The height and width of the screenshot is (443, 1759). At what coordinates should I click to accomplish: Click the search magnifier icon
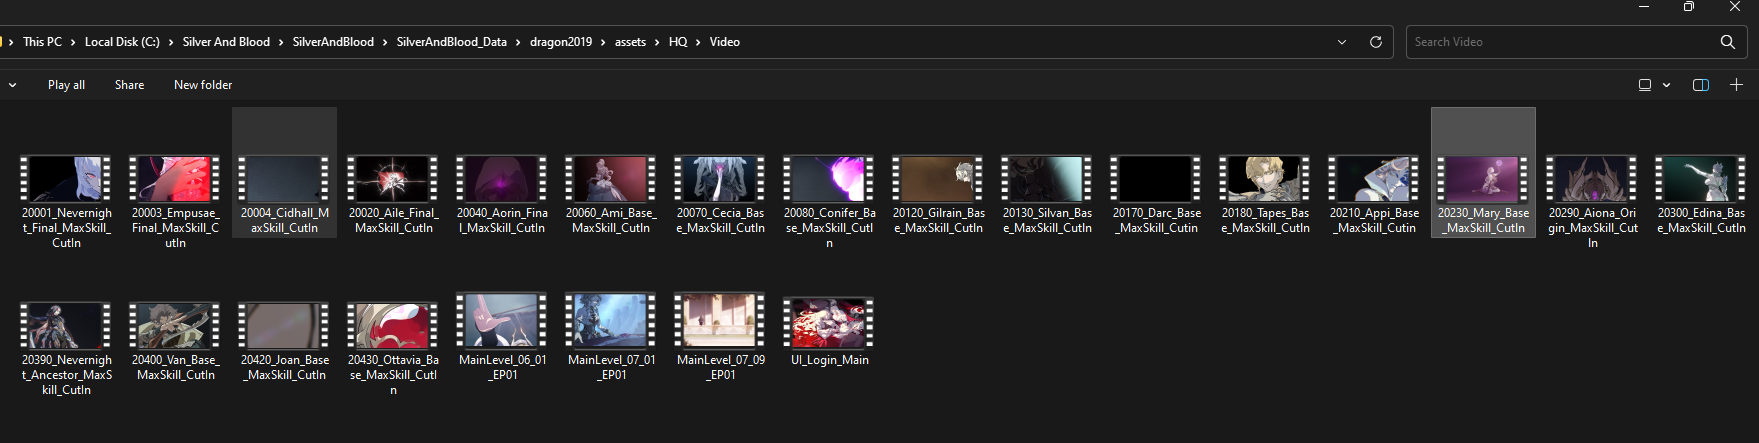1727,42
